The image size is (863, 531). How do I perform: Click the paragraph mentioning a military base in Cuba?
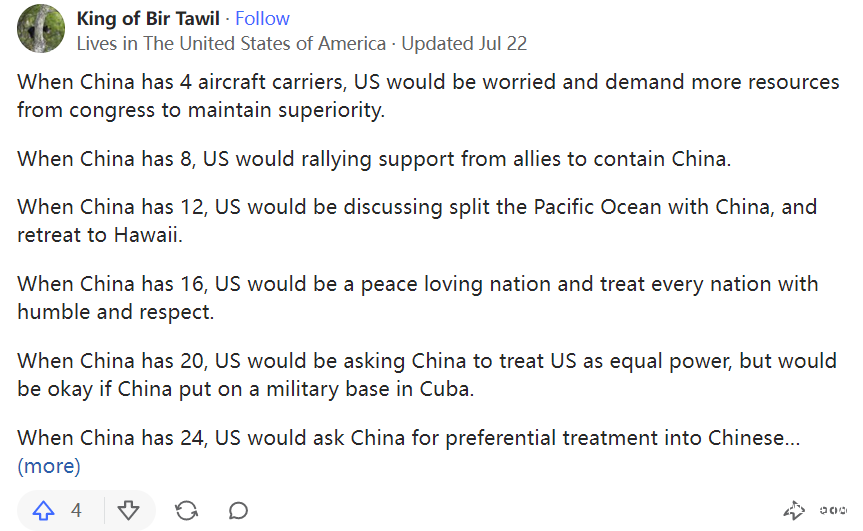[427, 374]
